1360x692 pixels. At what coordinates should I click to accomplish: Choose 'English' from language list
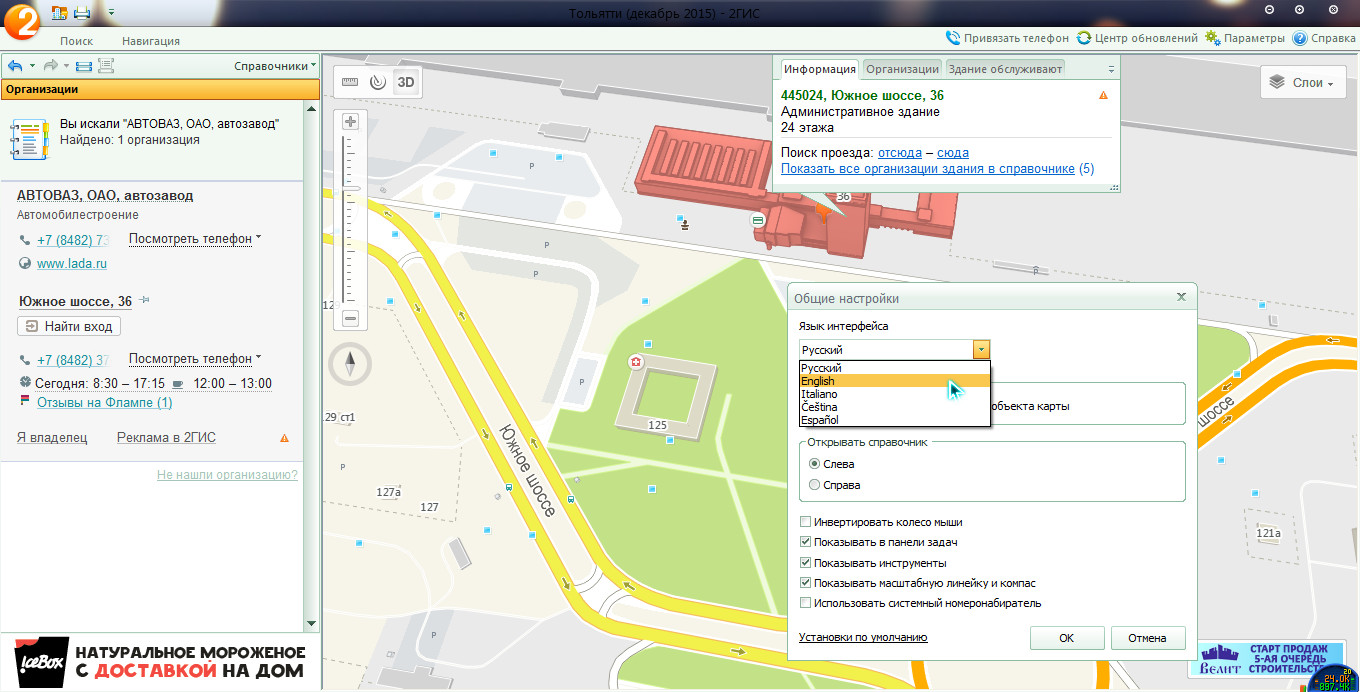(818, 381)
